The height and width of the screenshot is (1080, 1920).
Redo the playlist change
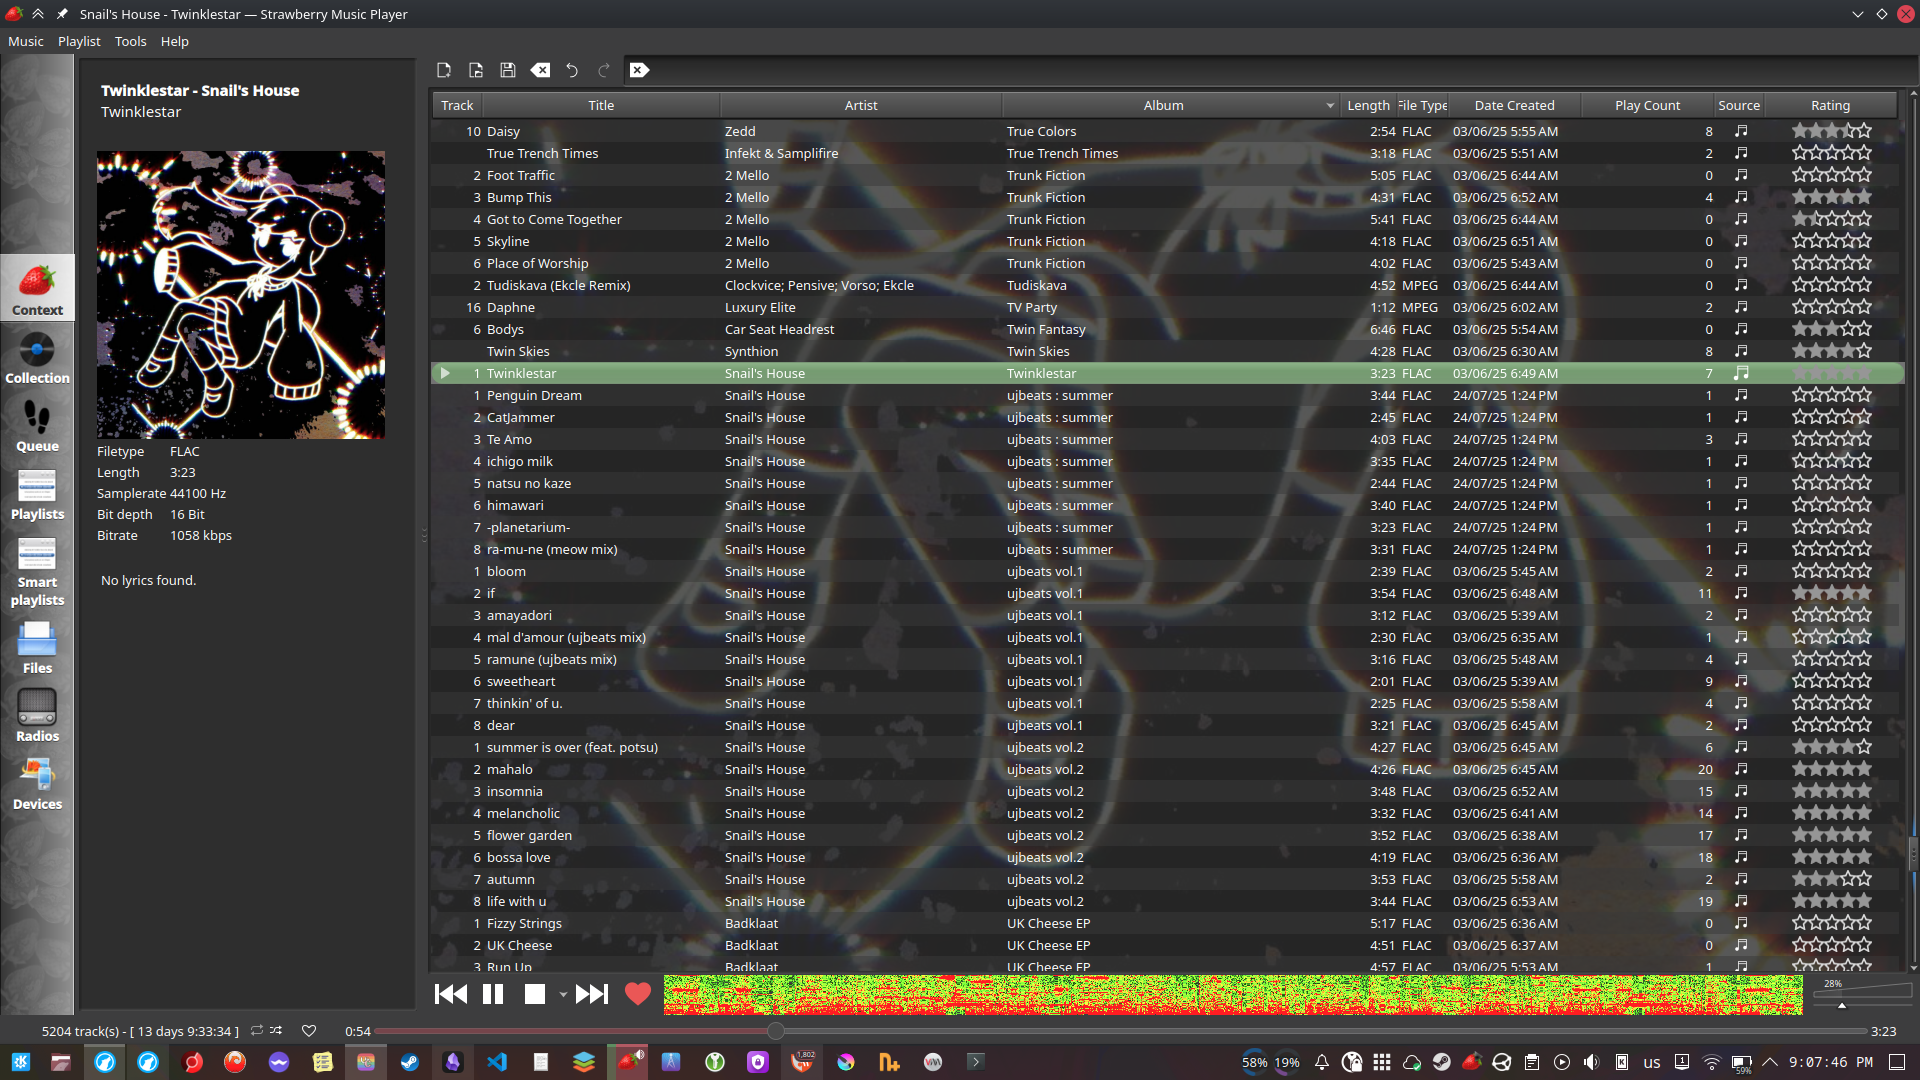pyautogui.click(x=604, y=70)
